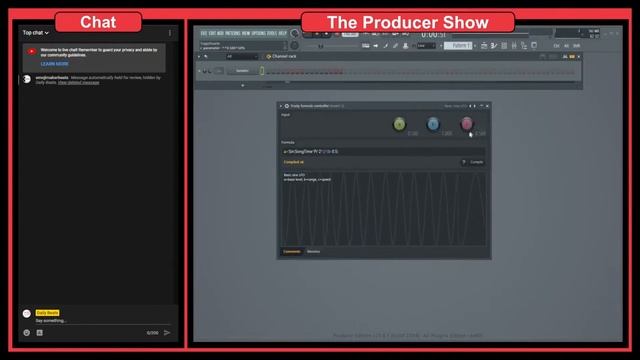The image size is (640, 360).
Task: Click the stamp icon in the toolbar
Action: (405, 46)
